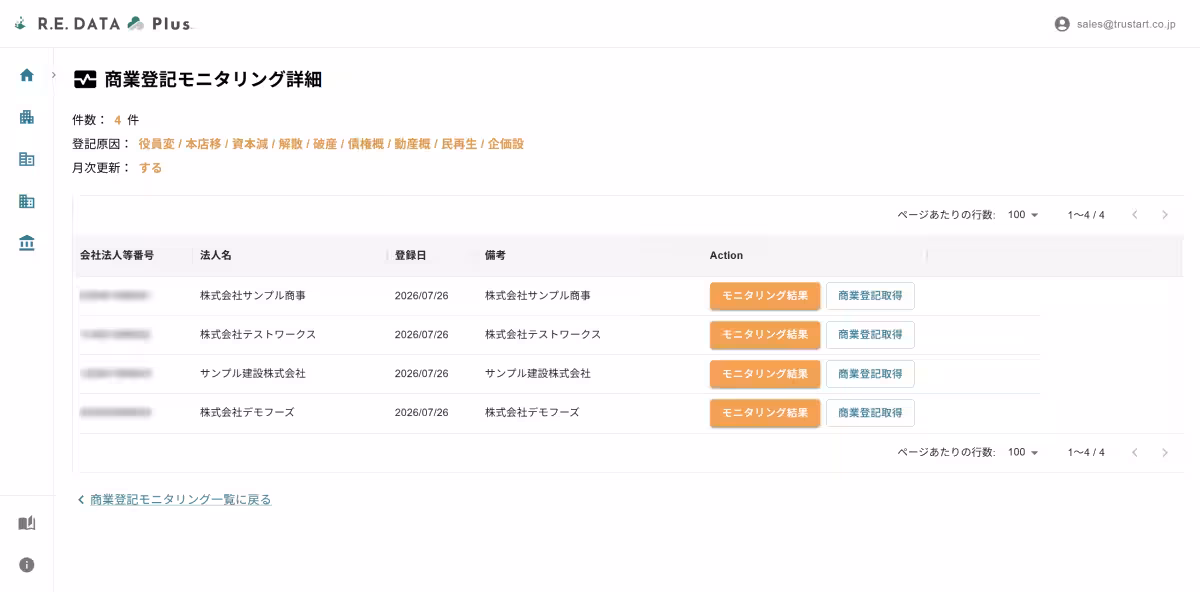The image size is (1200, 592).
Task: Open the manual book icon in sidebar
Action: click(27, 523)
